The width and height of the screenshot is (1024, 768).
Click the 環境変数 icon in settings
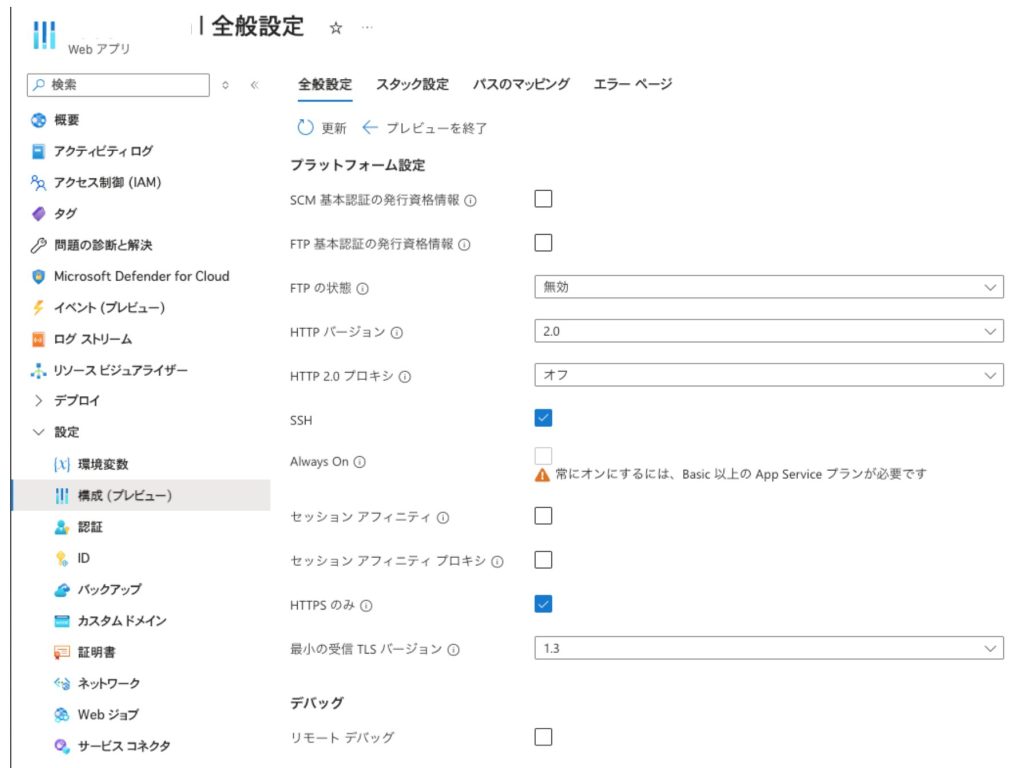coord(61,465)
